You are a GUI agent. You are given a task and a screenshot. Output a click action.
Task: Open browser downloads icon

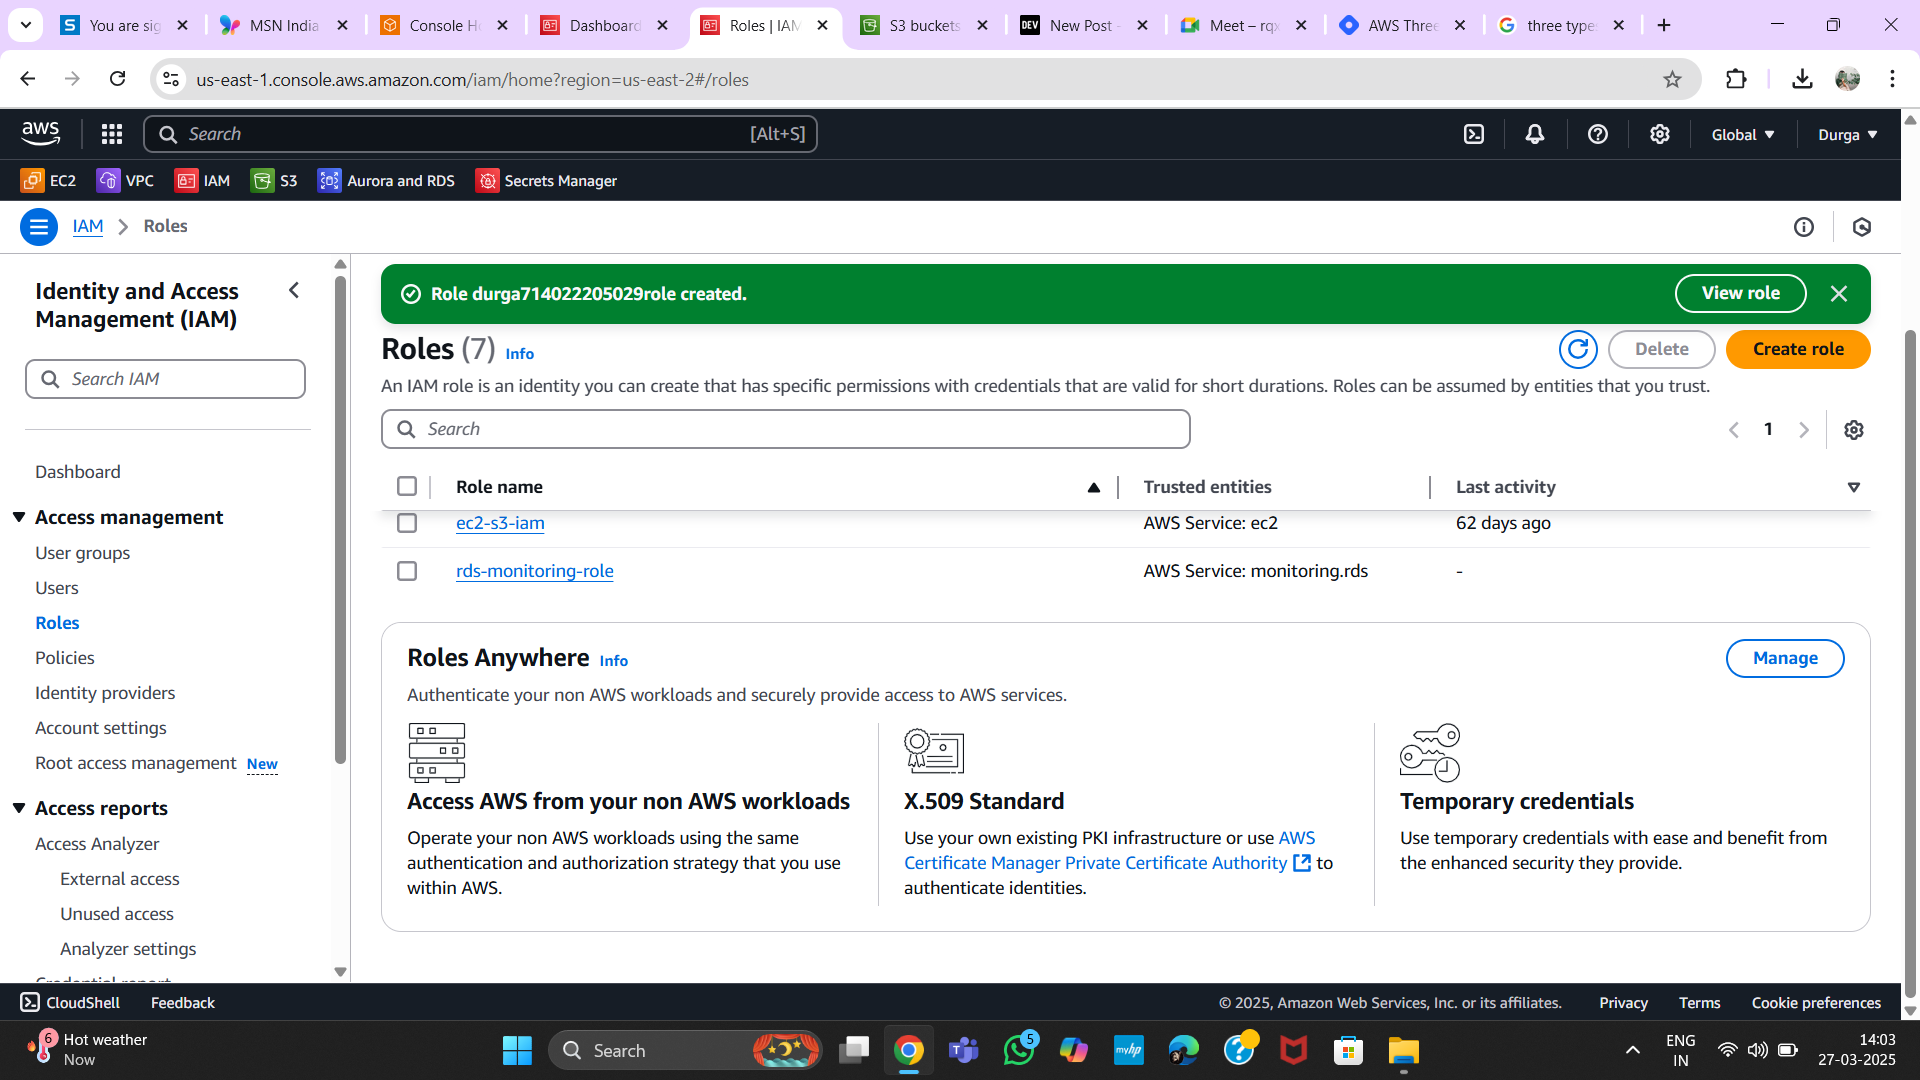(1802, 79)
